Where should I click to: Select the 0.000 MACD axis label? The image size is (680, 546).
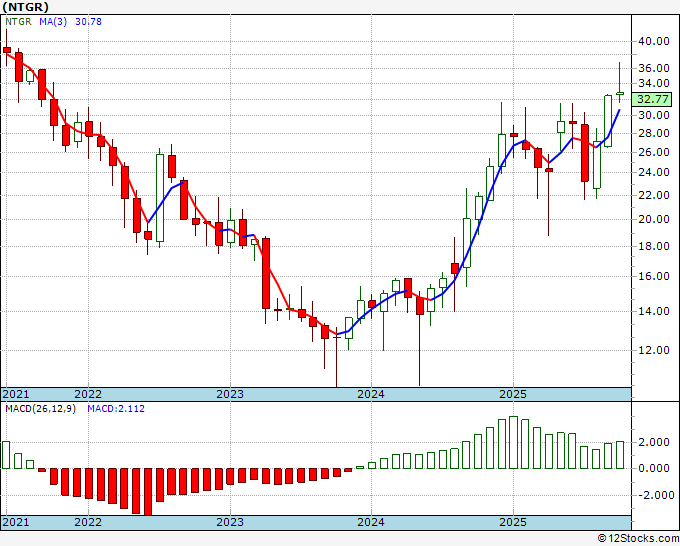(653, 468)
